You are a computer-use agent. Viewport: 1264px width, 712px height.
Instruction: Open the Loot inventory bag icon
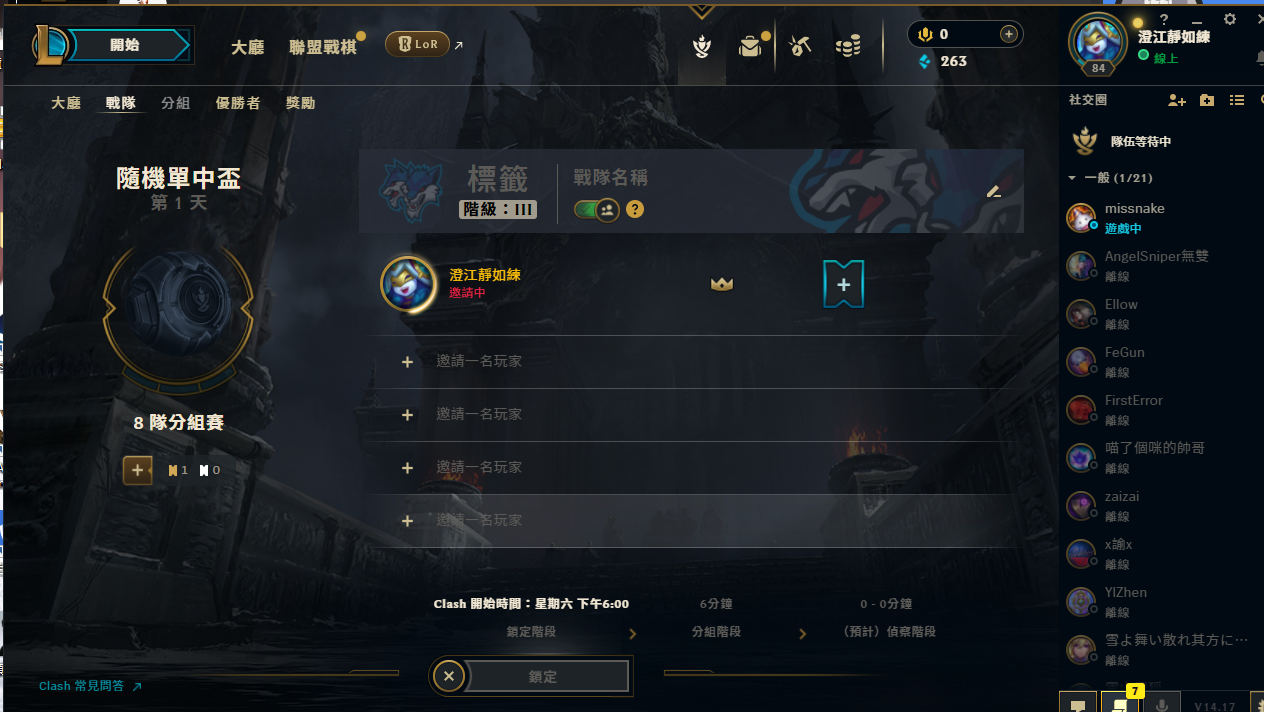pyautogui.click(x=750, y=46)
